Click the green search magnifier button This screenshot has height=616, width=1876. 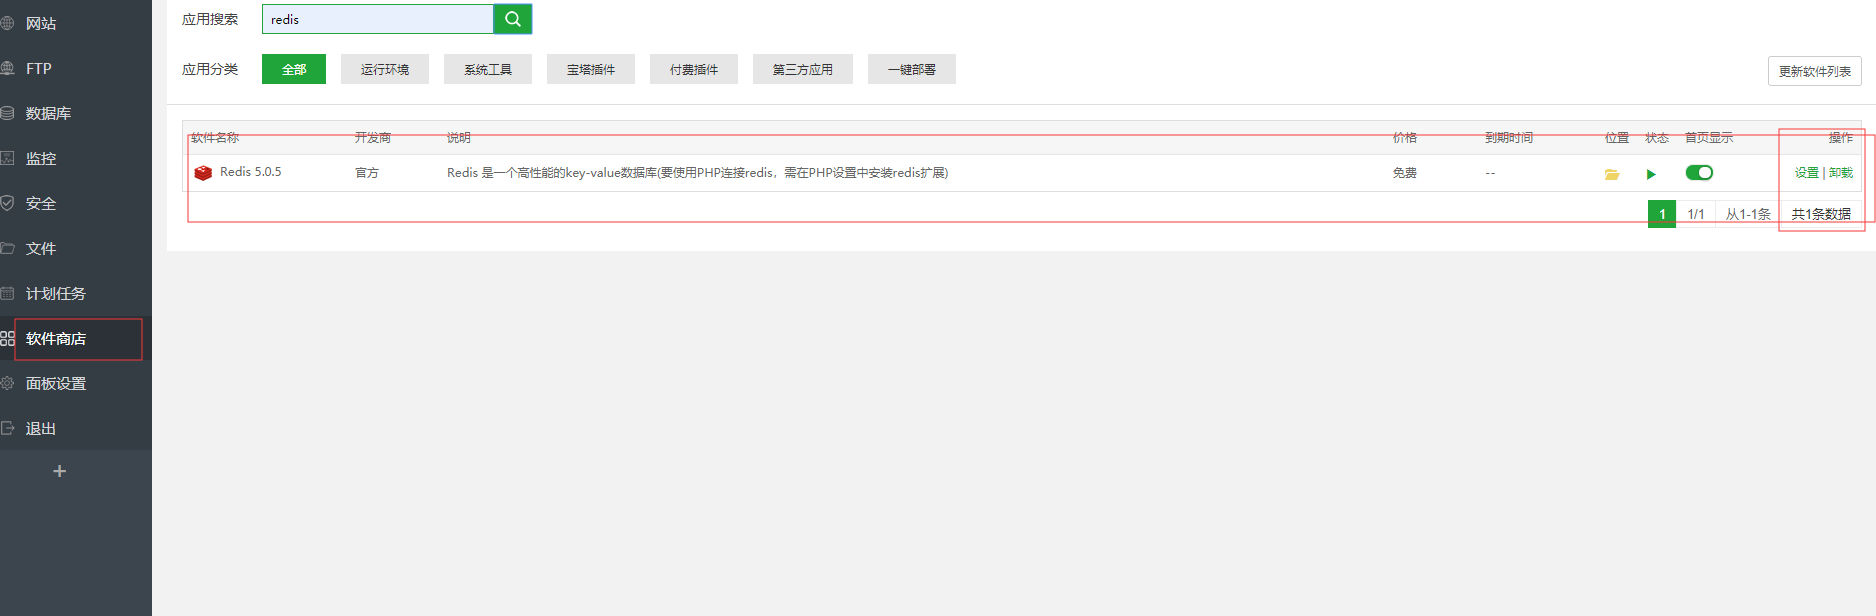click(x=513, y=19)
